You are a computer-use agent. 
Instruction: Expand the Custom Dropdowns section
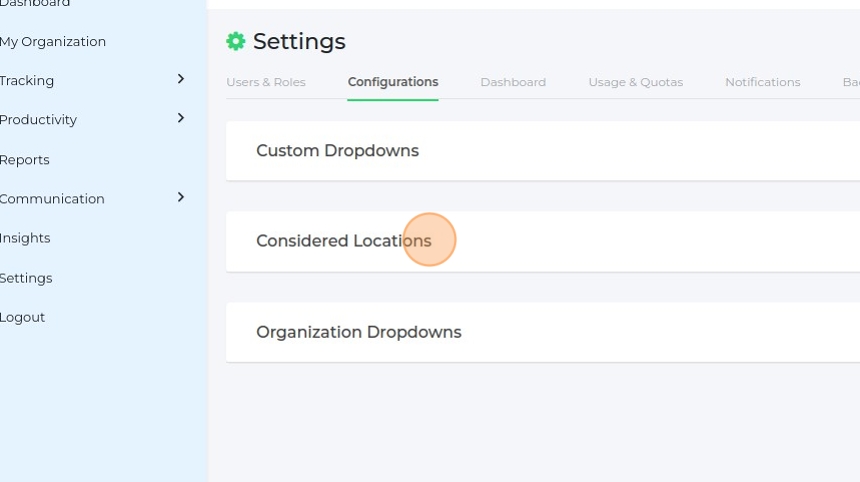[338, 151]
